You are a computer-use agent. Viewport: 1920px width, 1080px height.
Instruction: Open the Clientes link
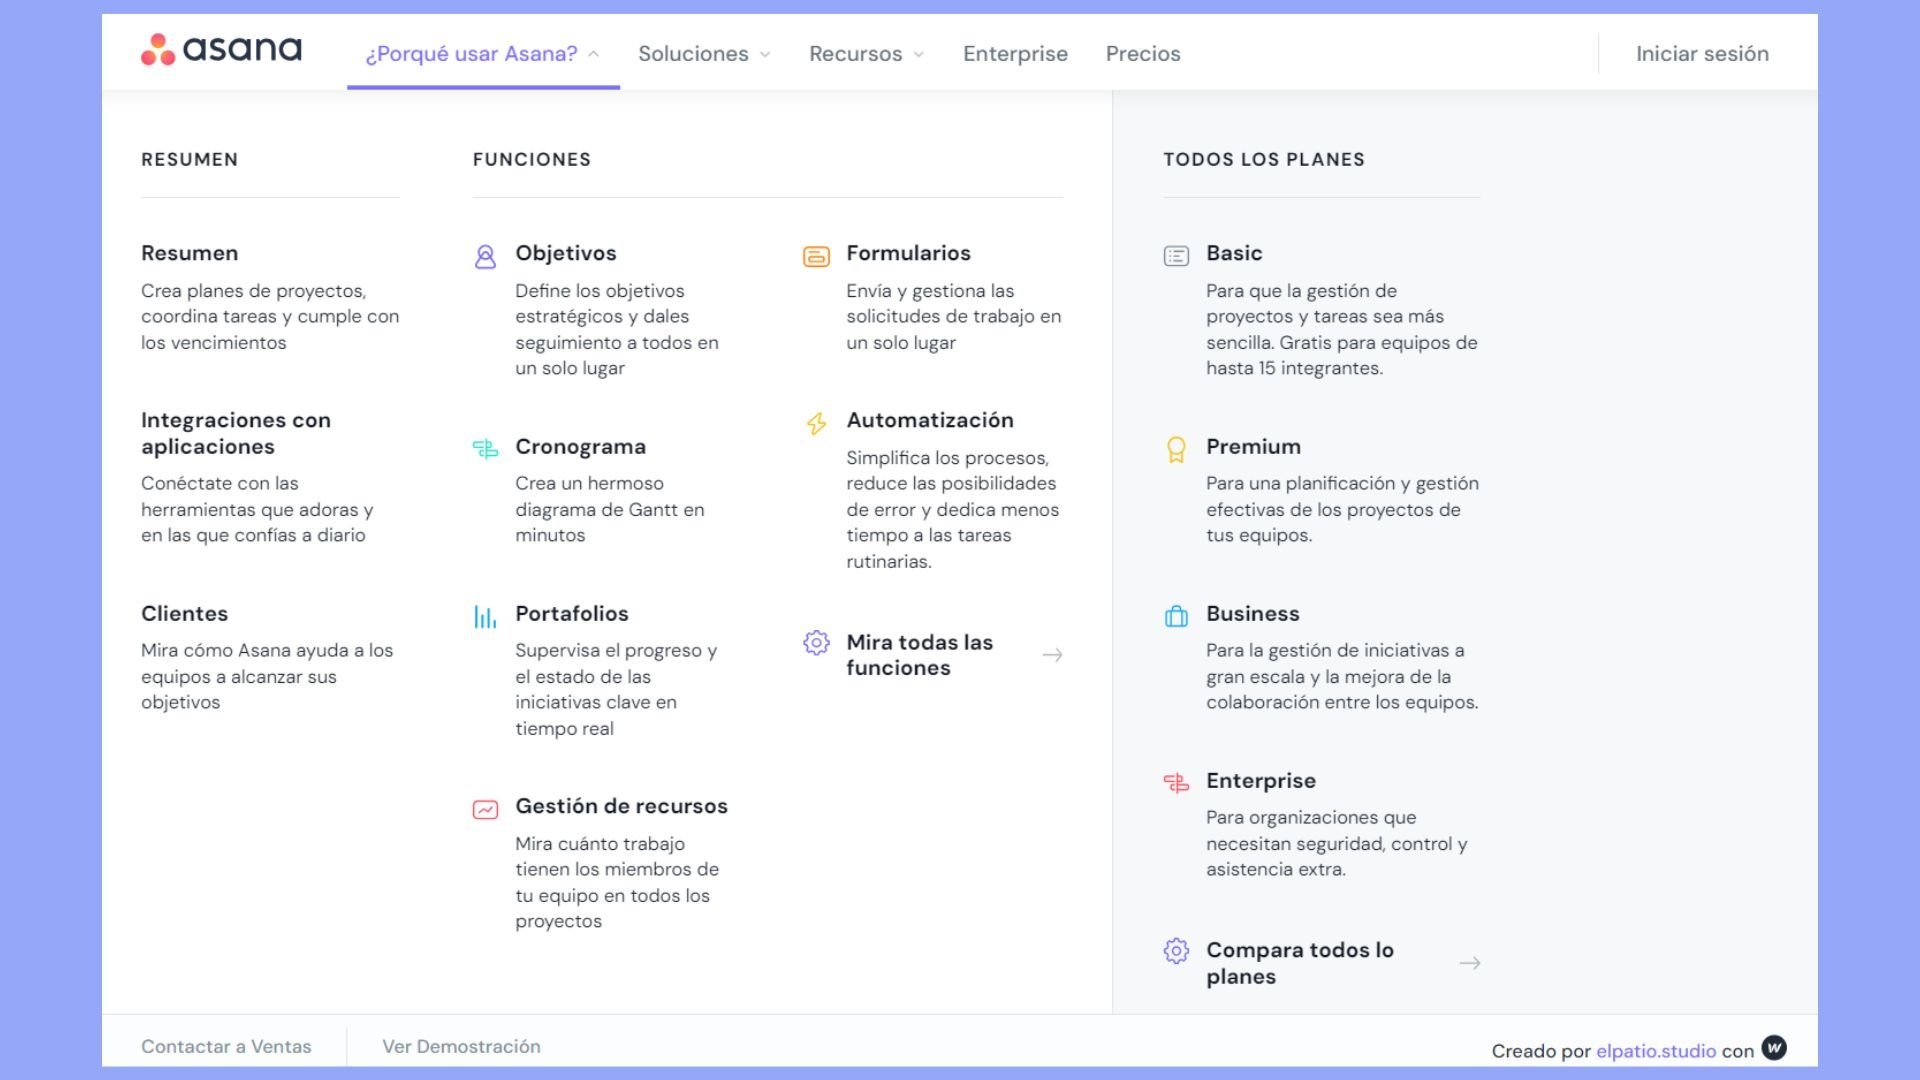coord(184,613)
